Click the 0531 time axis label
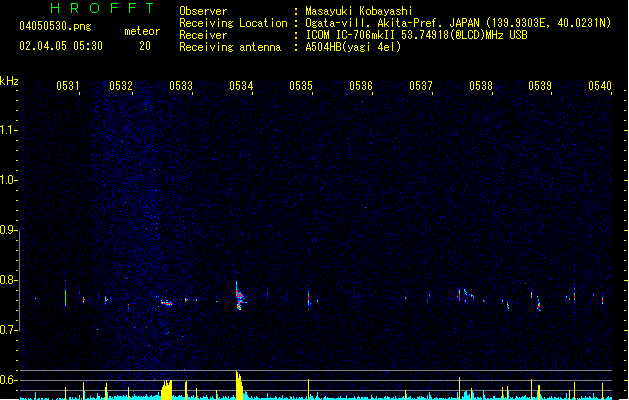Image resolution: width=629 pixels, height=400 pixels. pos(67,86)
